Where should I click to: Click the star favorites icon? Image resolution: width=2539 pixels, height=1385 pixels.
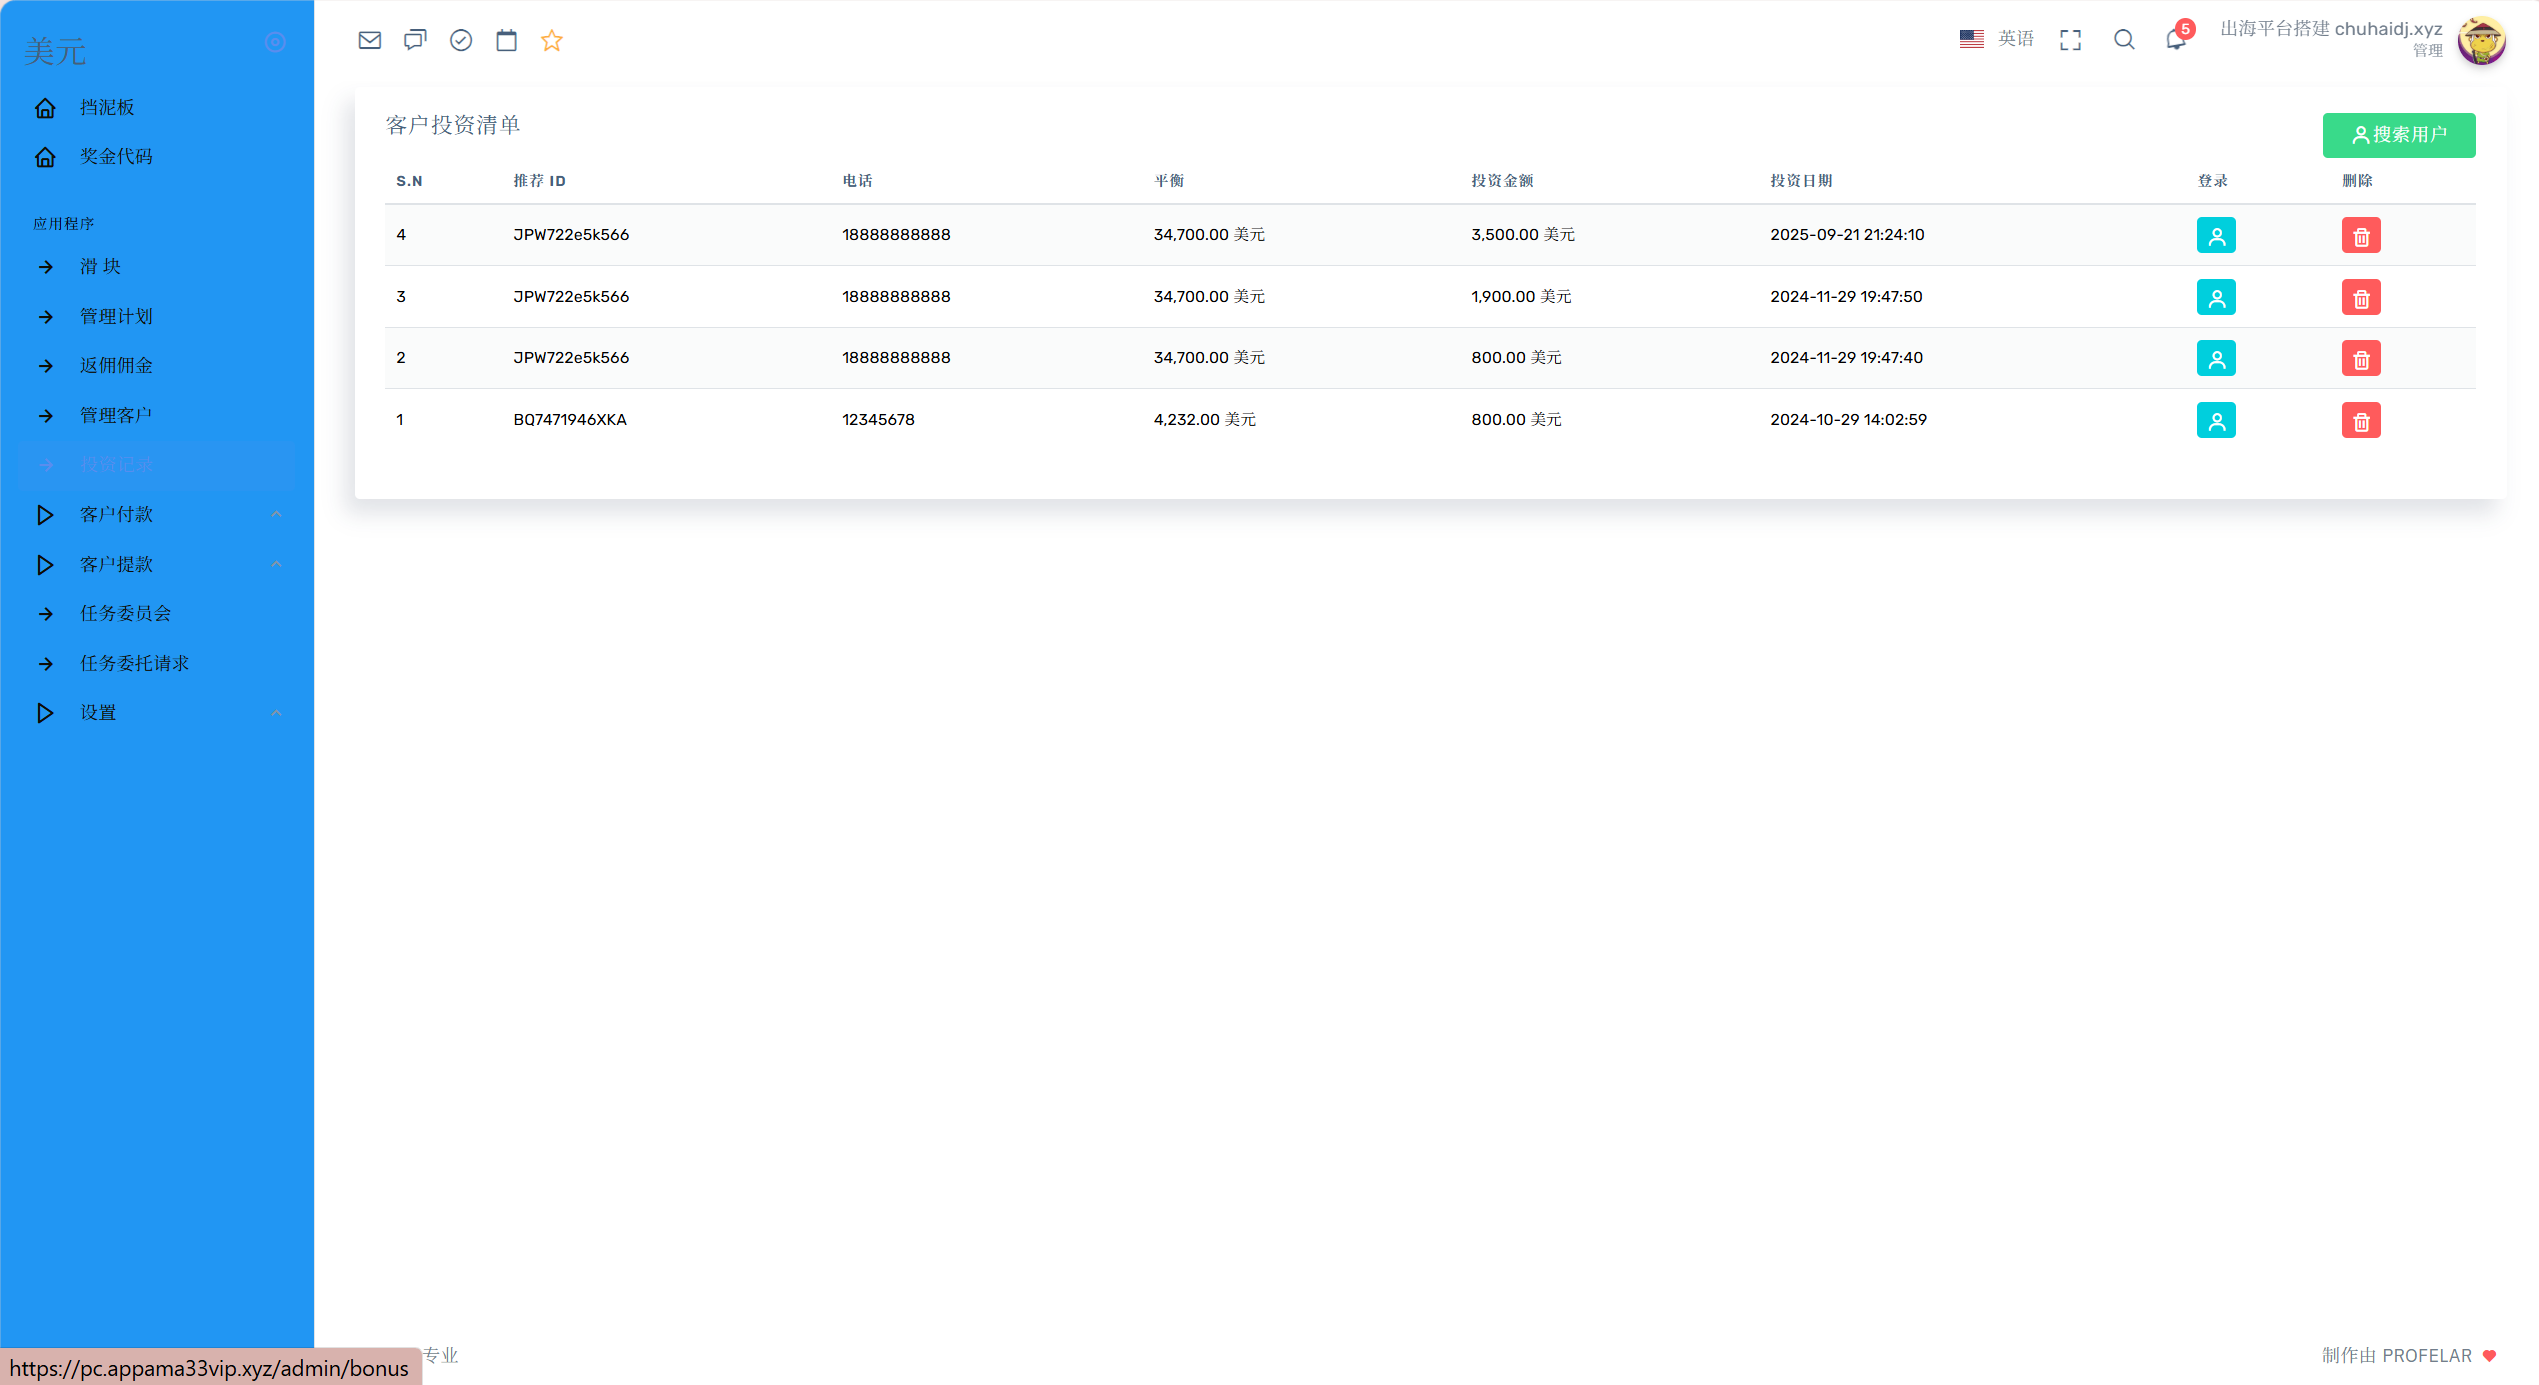click(x=552, y=40)
